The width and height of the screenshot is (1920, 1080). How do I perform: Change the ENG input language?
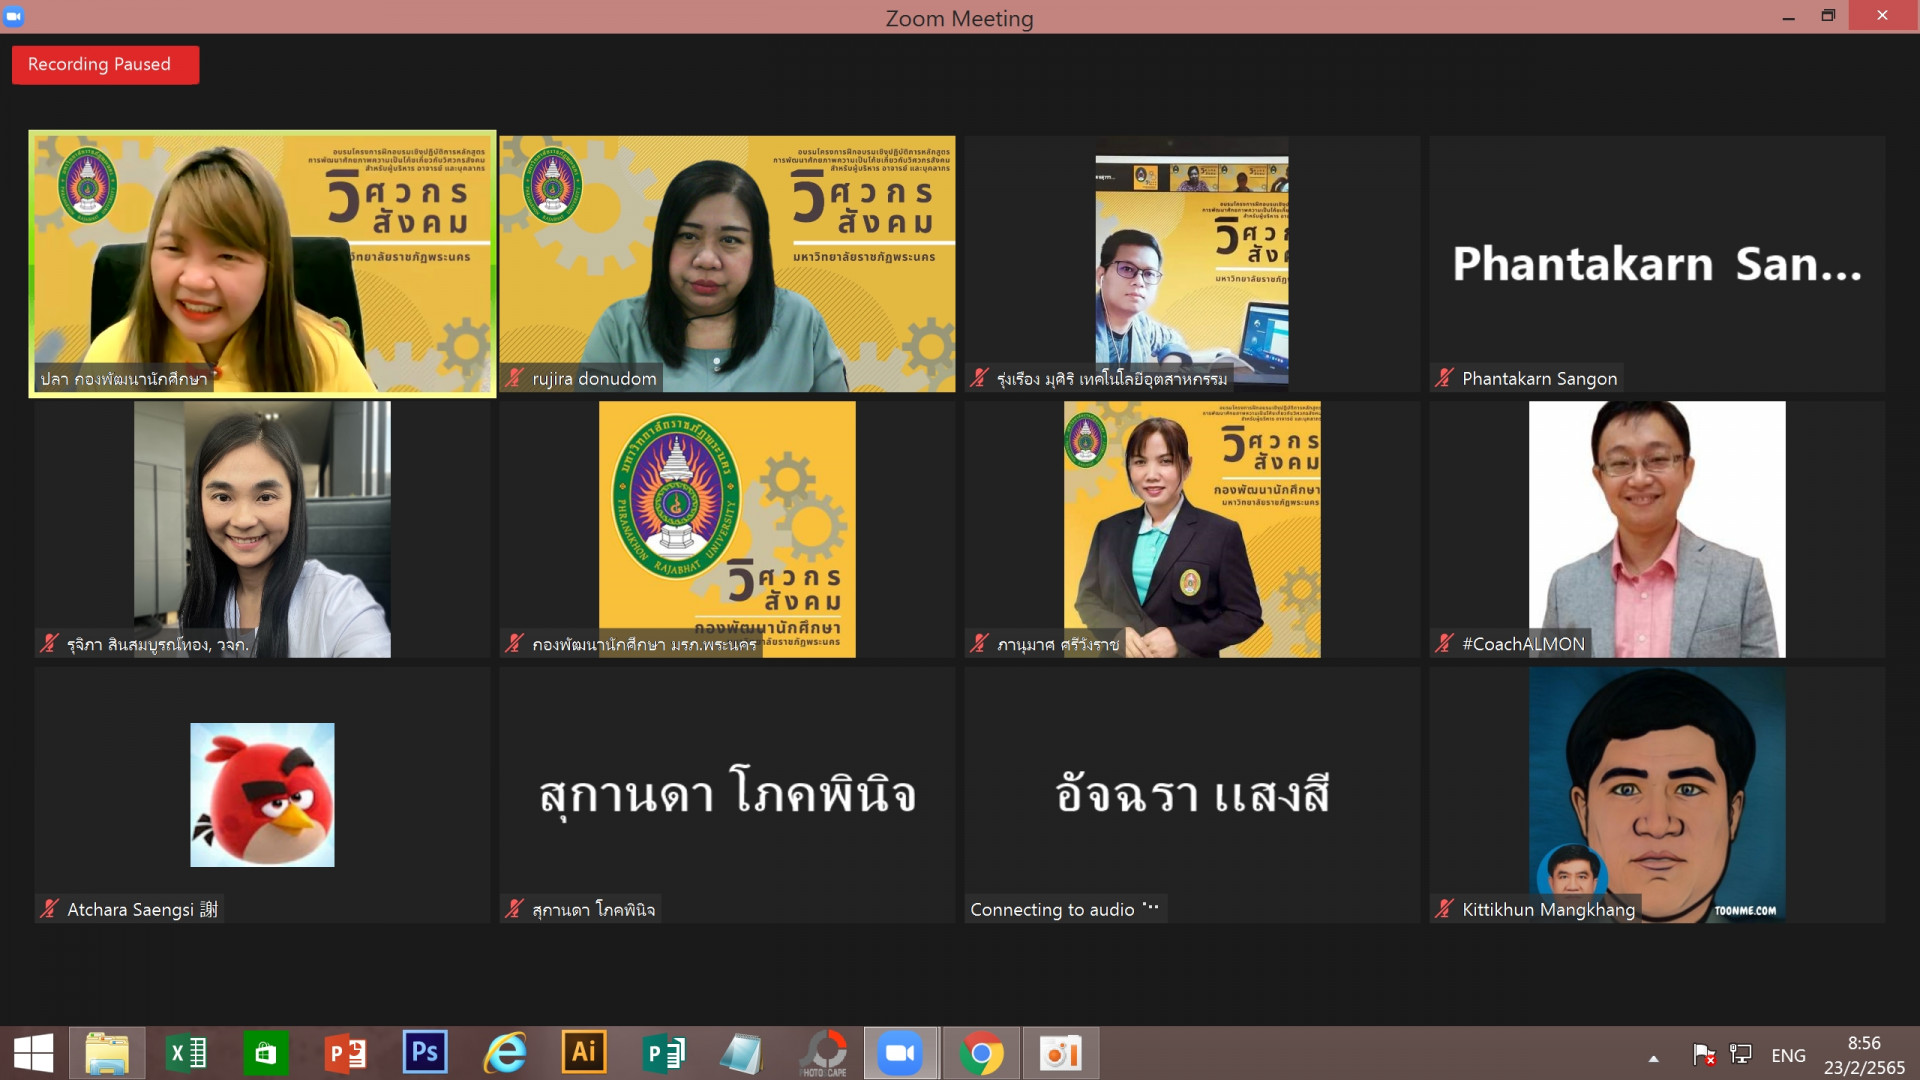tap(1788, 1055)
